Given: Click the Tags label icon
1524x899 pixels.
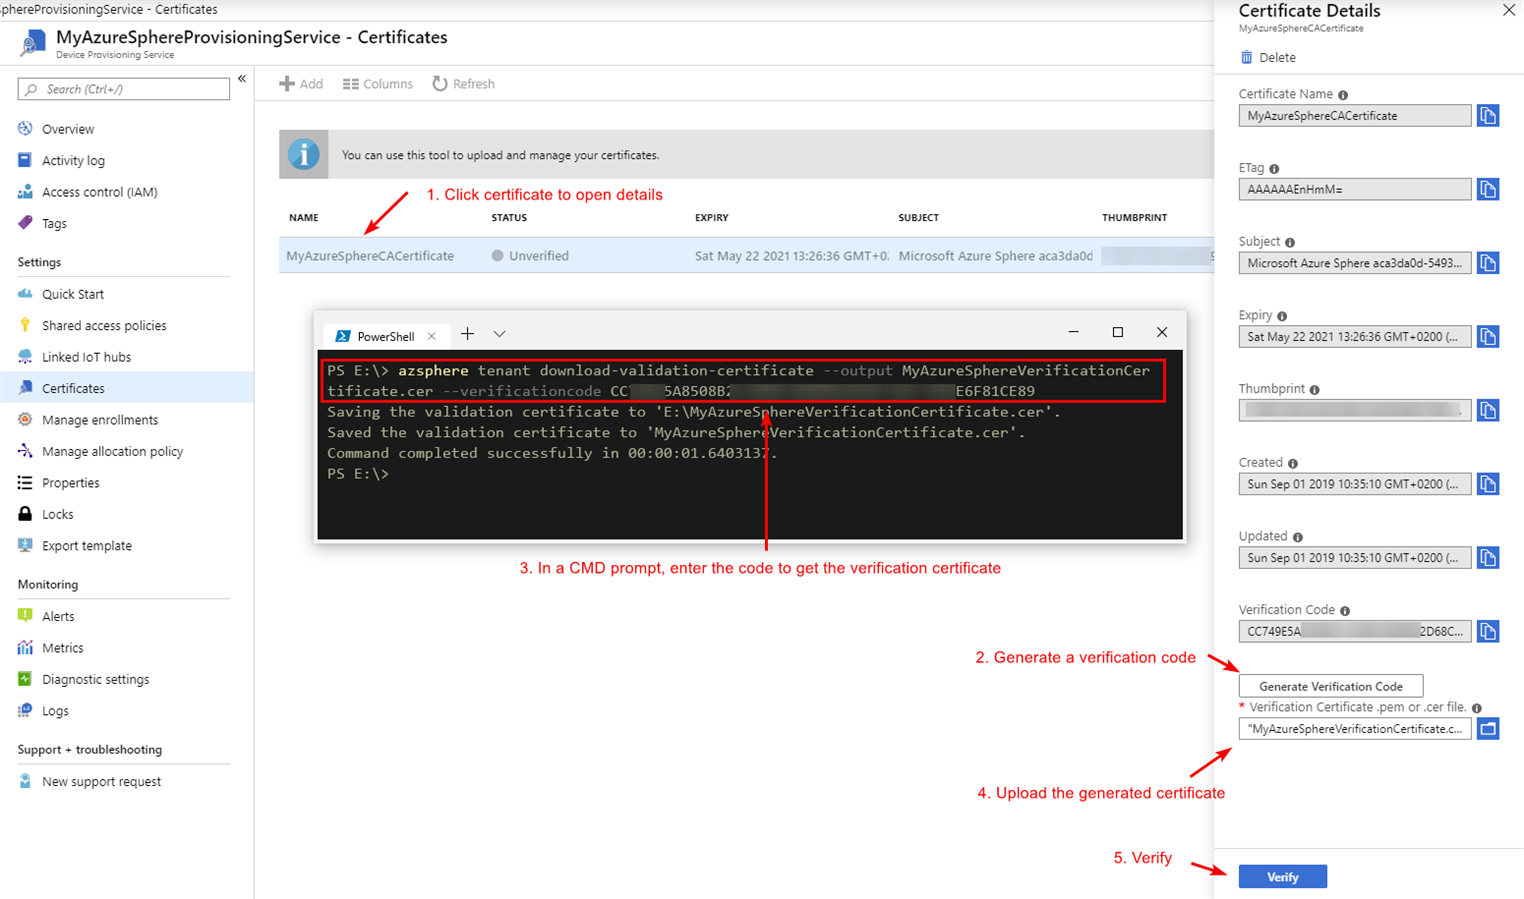Looking at the screenshot, I should click(25, 223).
